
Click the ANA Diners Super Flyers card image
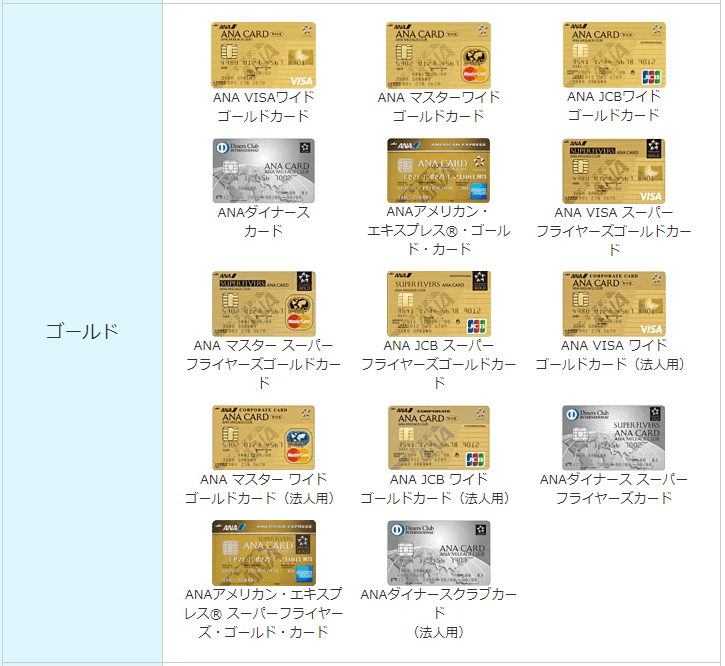click(x=613, y=437)
